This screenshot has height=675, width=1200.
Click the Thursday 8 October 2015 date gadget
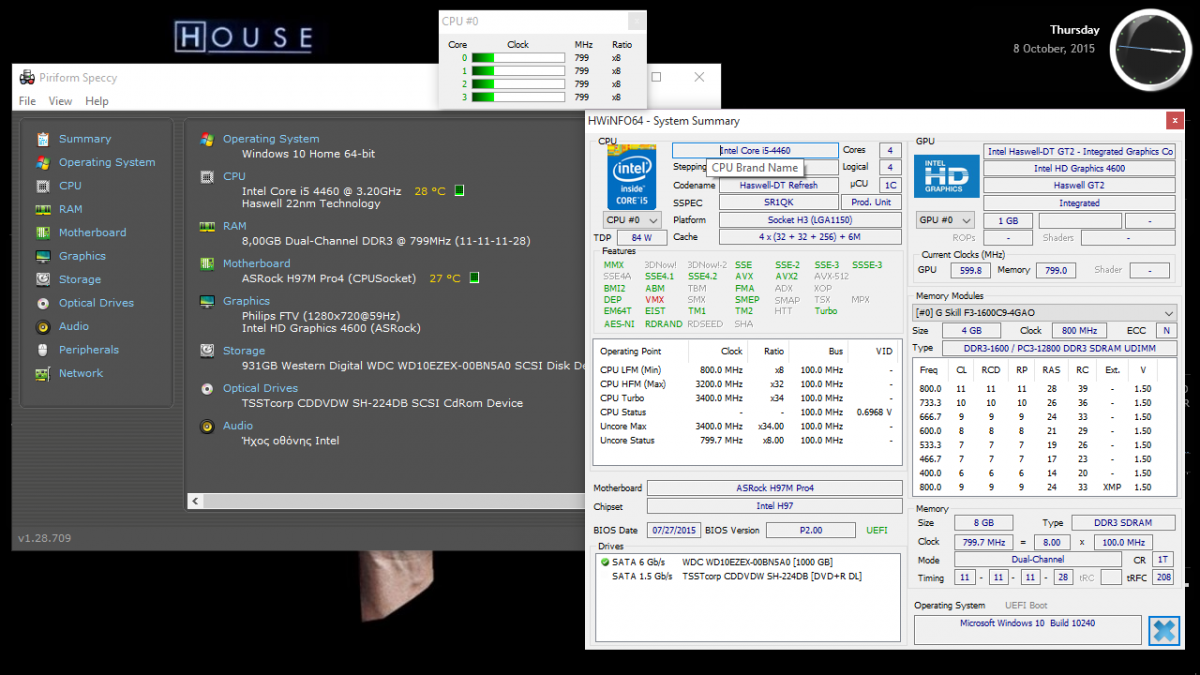click(x=1056, y=39)
